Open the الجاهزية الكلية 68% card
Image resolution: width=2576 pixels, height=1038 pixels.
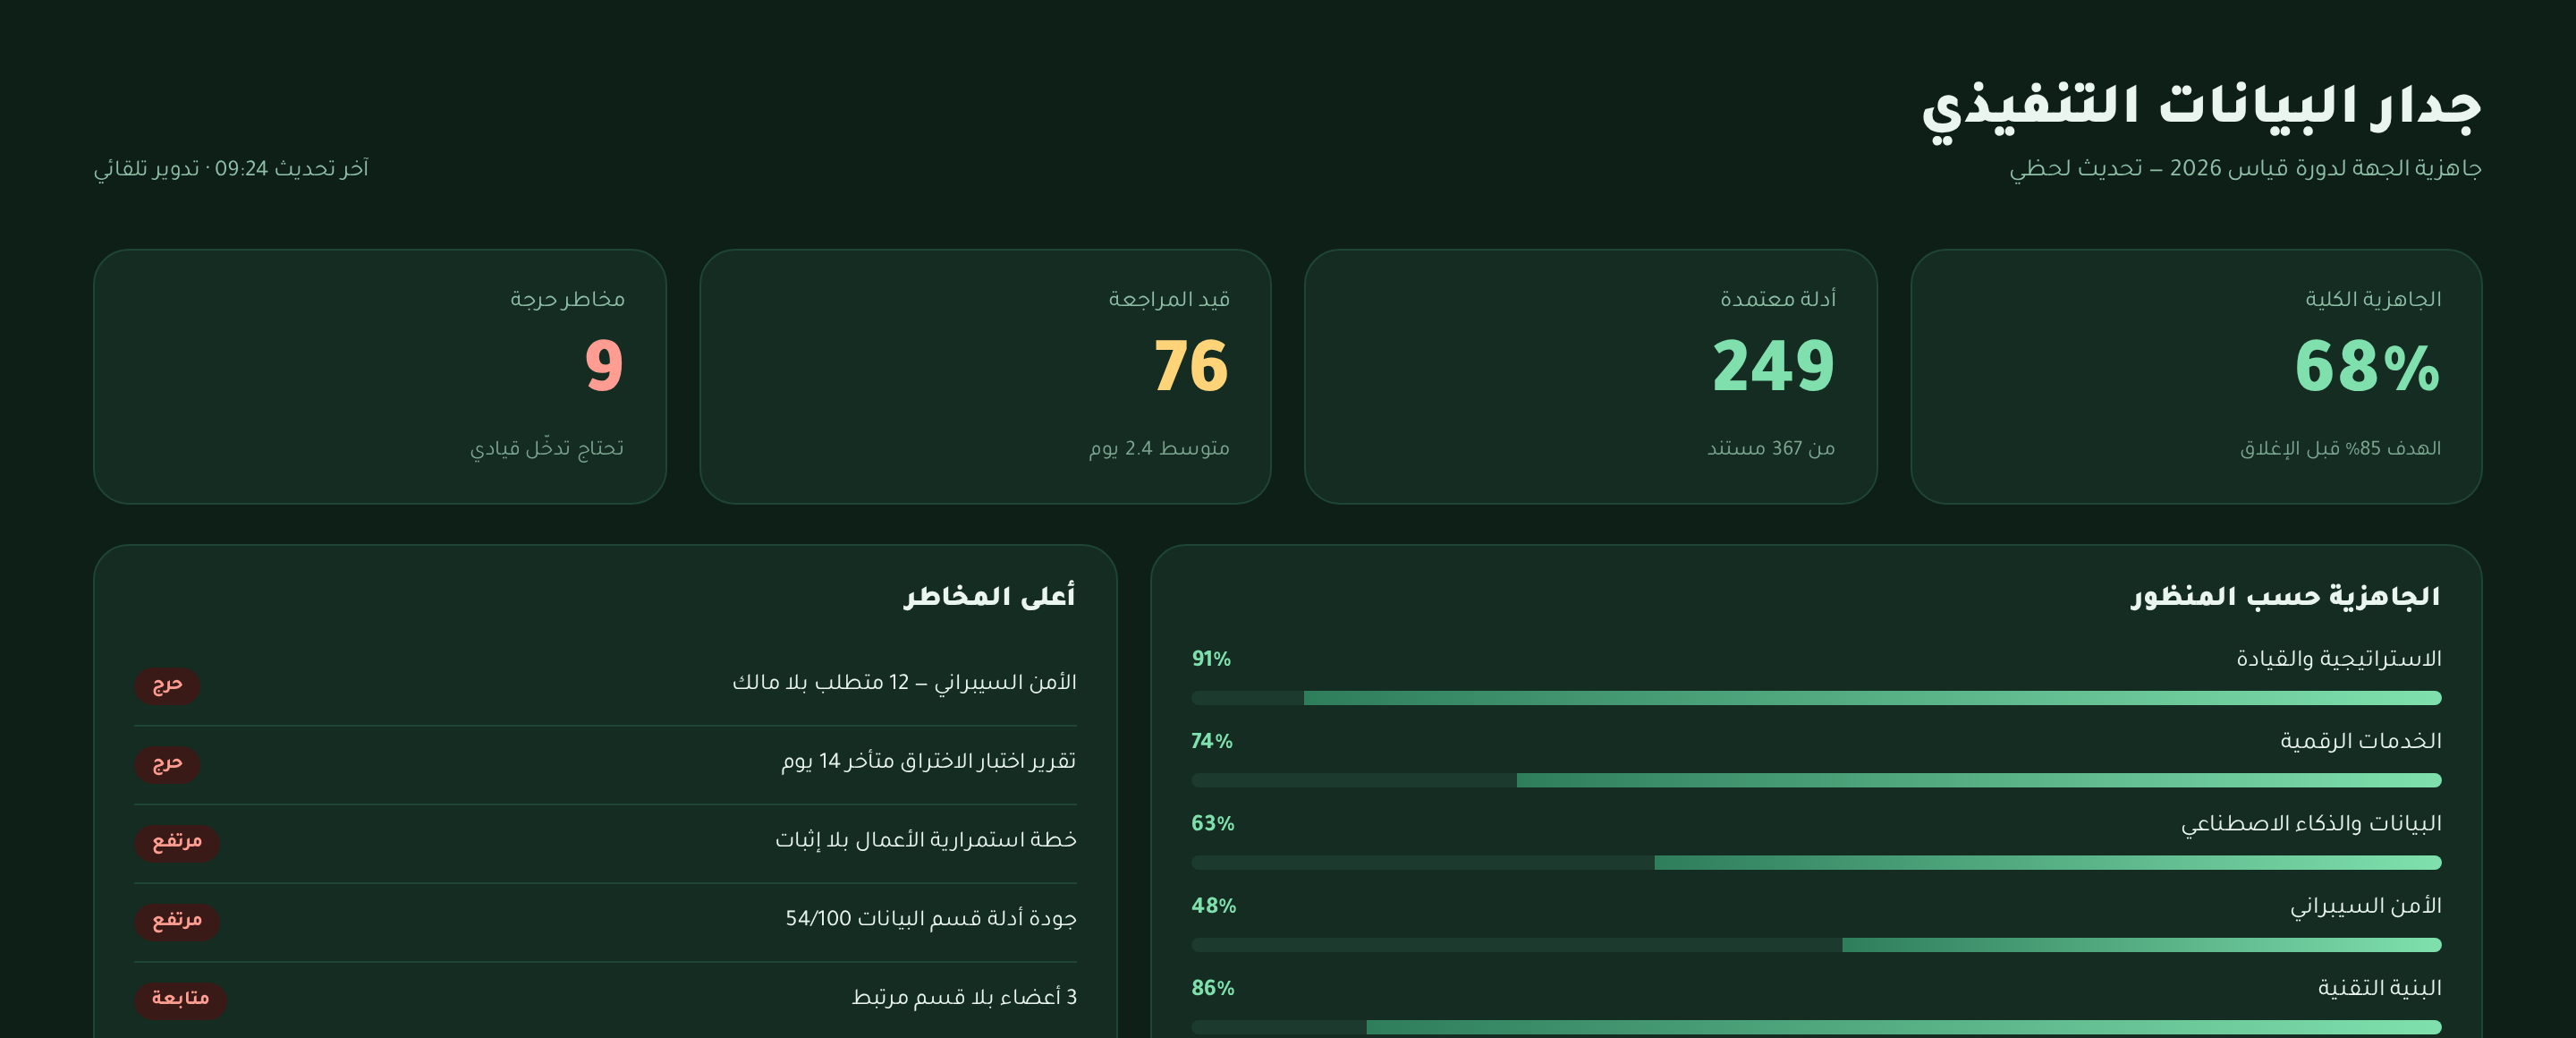pos(2196,376)
